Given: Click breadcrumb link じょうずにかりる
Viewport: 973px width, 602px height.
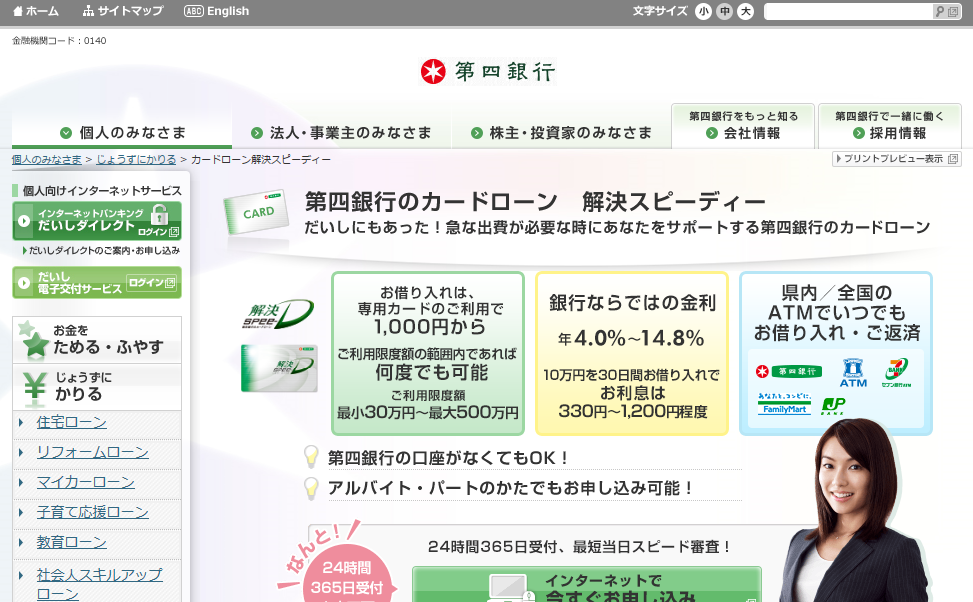Looking at the screenshot, I should point(136,159).
